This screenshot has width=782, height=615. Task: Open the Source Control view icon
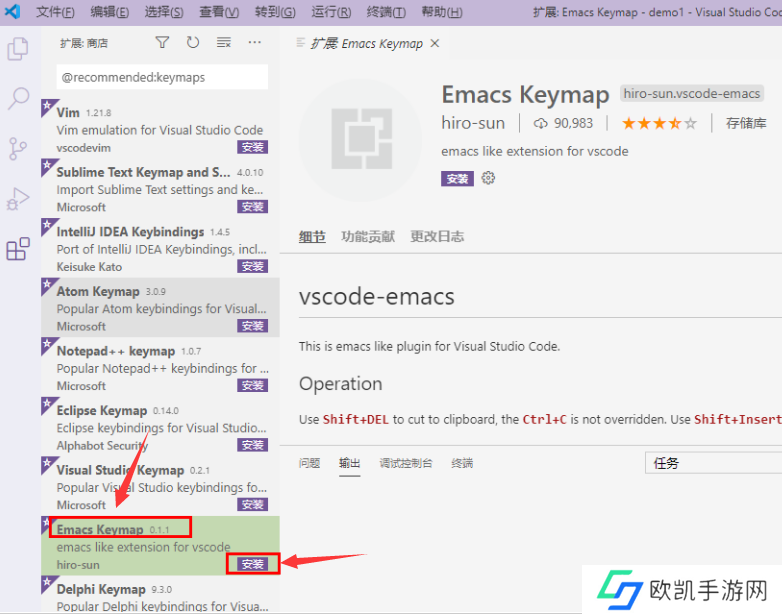(x=18, y=149)
